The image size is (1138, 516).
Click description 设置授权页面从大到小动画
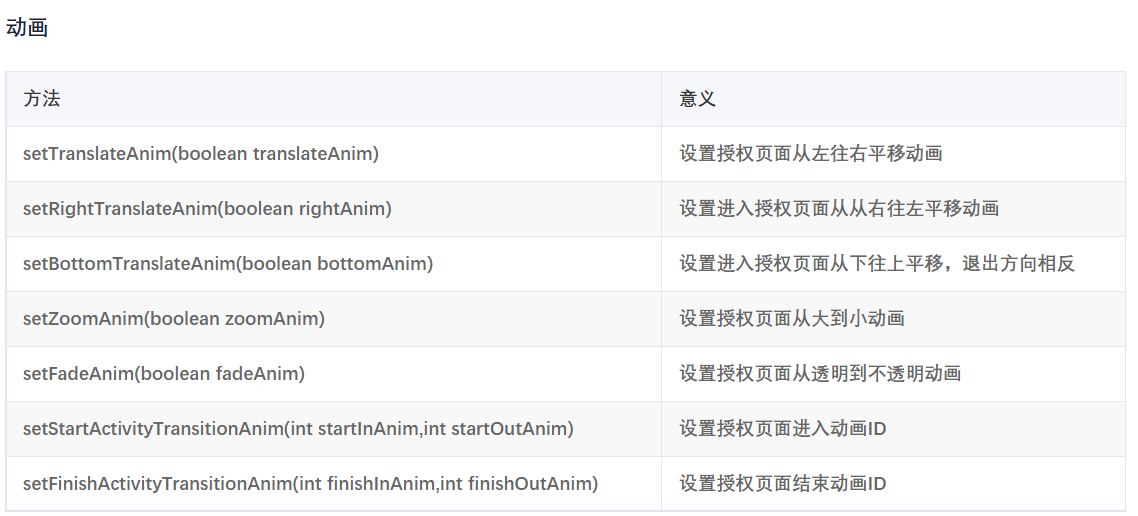[792, 319]
